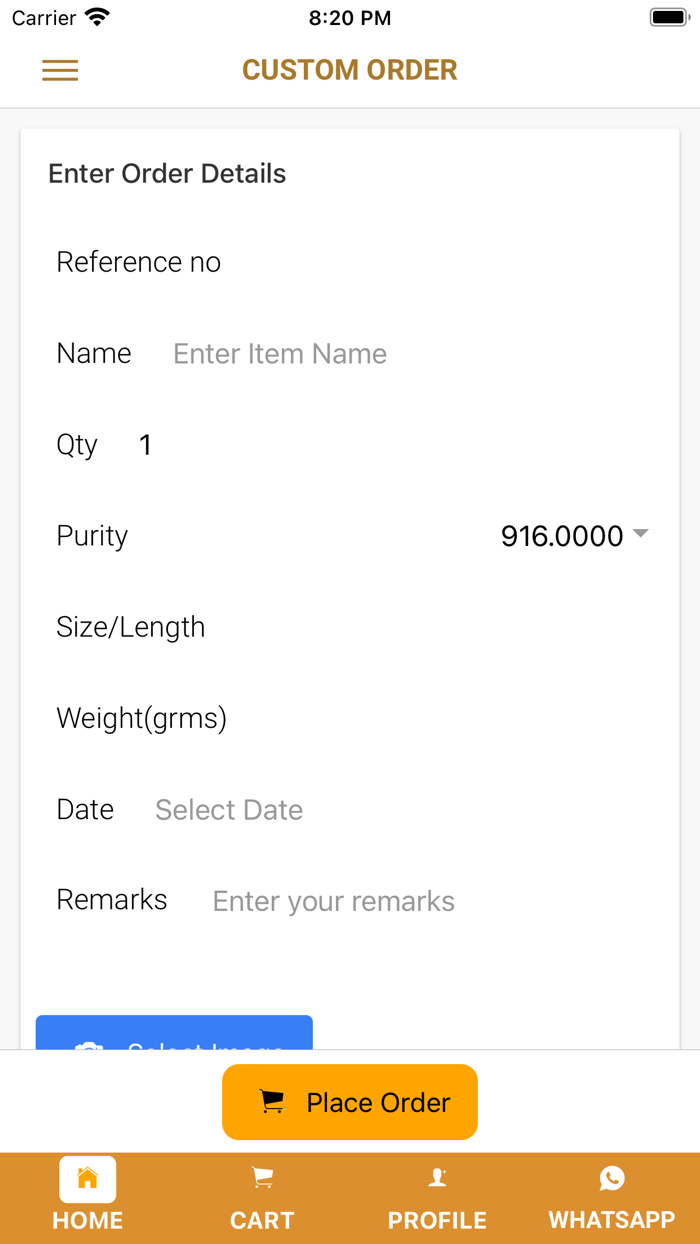Screen dimensions: 700x1244
Task: Click the Enter Item Name field
Action: click(400, 354)
